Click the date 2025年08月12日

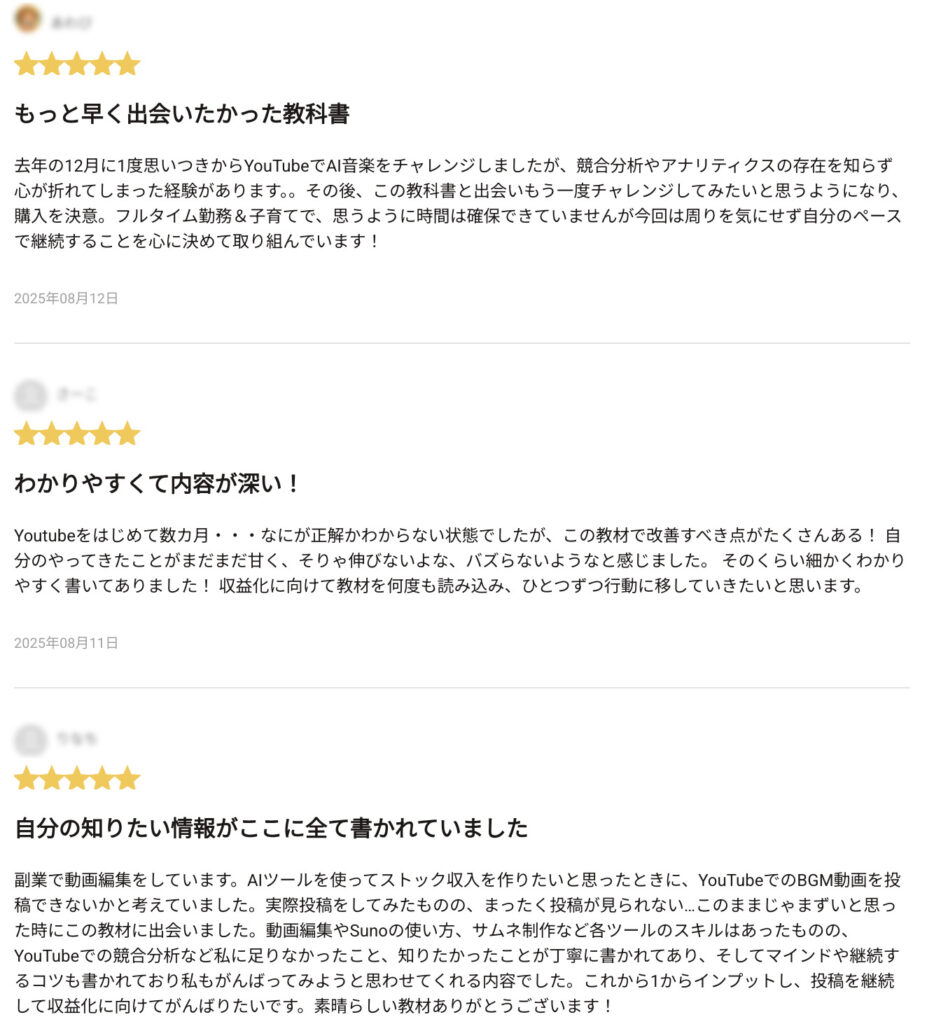point(66,298)
